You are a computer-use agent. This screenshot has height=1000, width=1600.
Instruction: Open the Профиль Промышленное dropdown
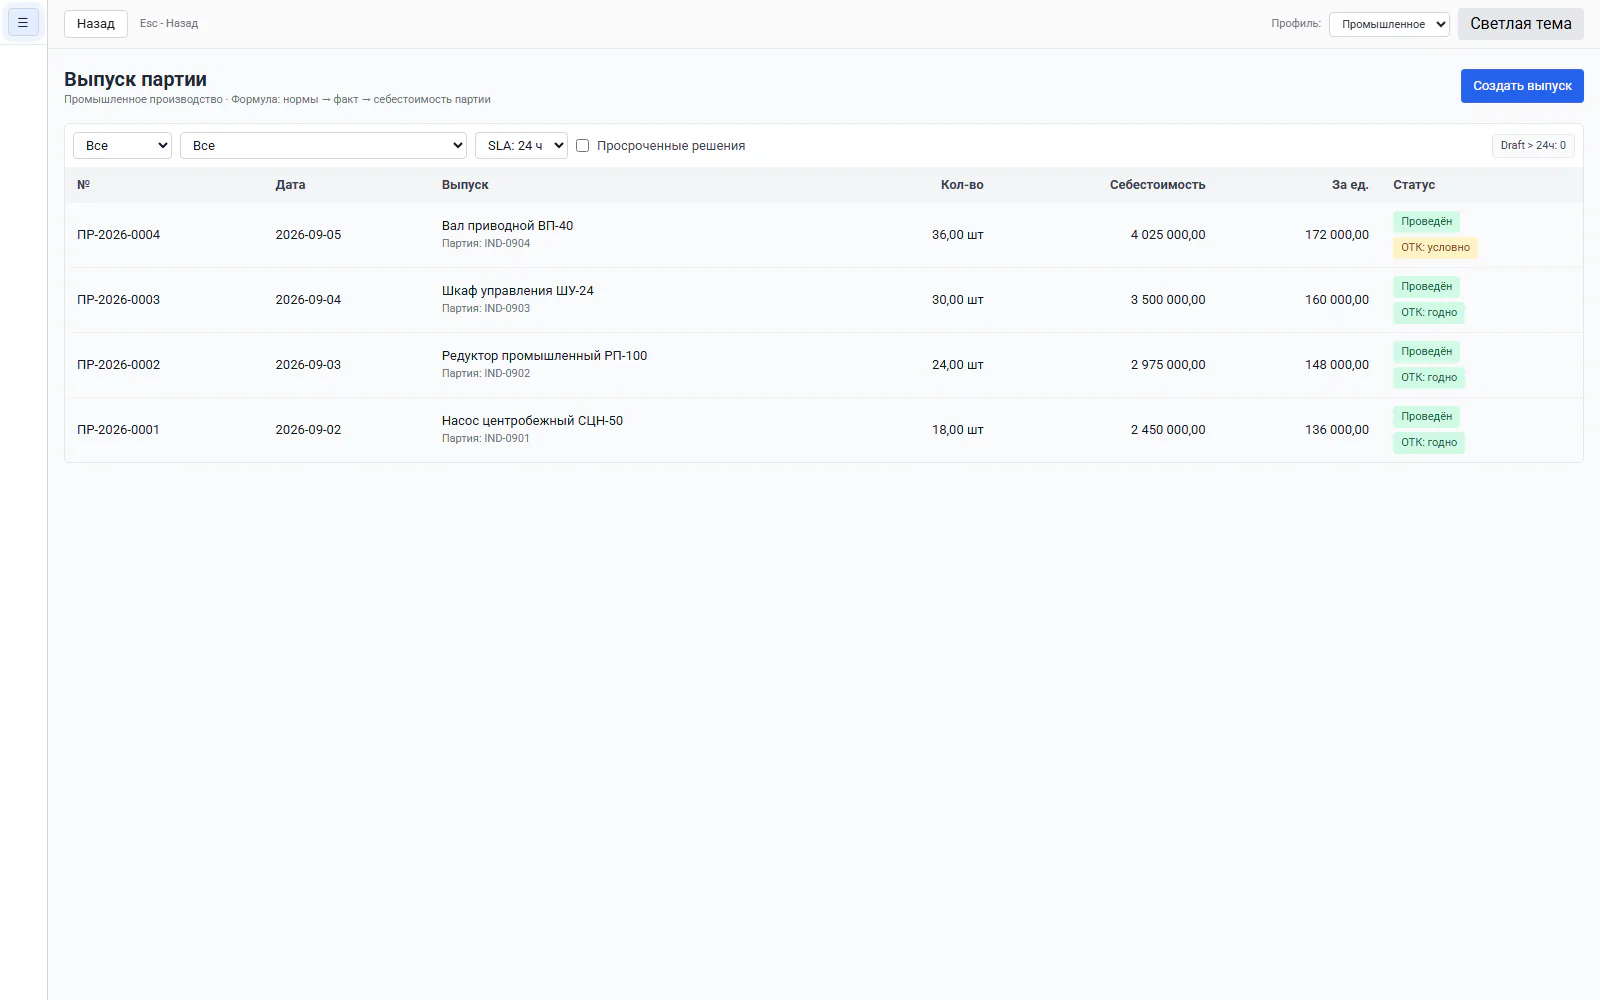[1389, 24]
